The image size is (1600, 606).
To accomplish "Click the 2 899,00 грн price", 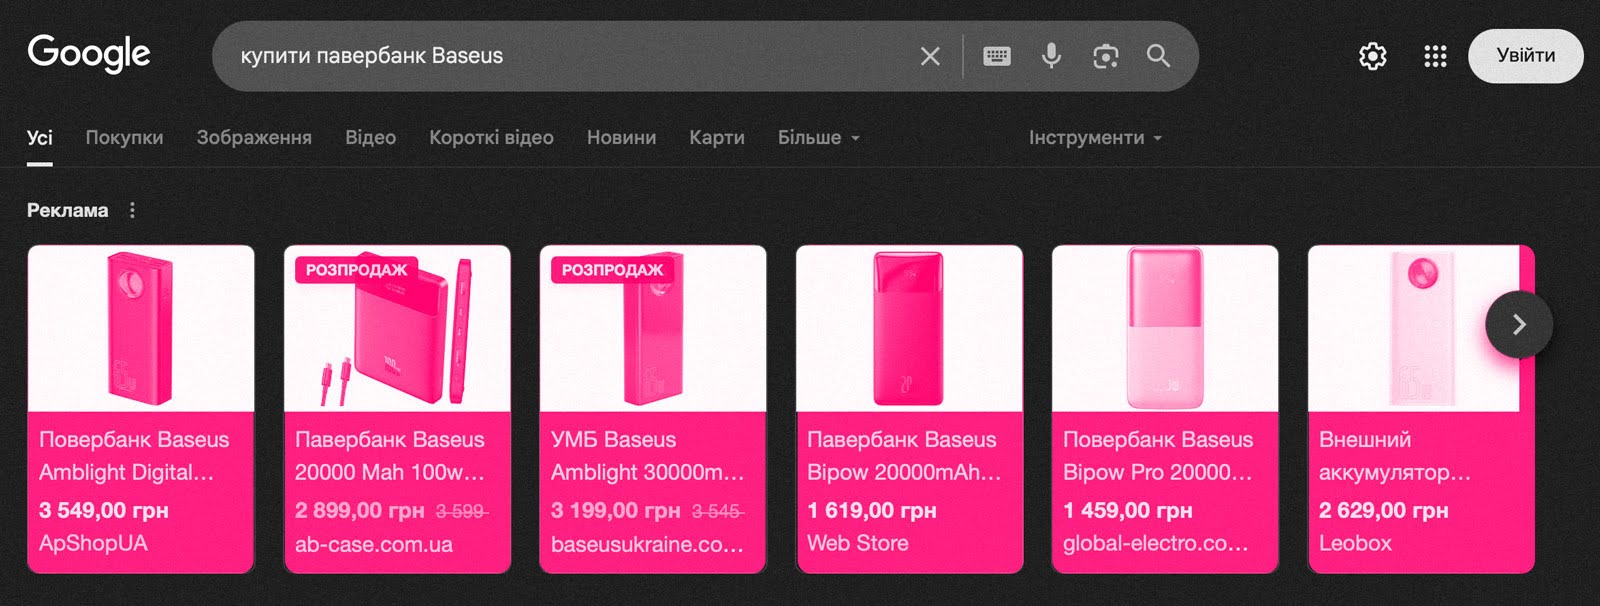I will click(x=360, y=510).
